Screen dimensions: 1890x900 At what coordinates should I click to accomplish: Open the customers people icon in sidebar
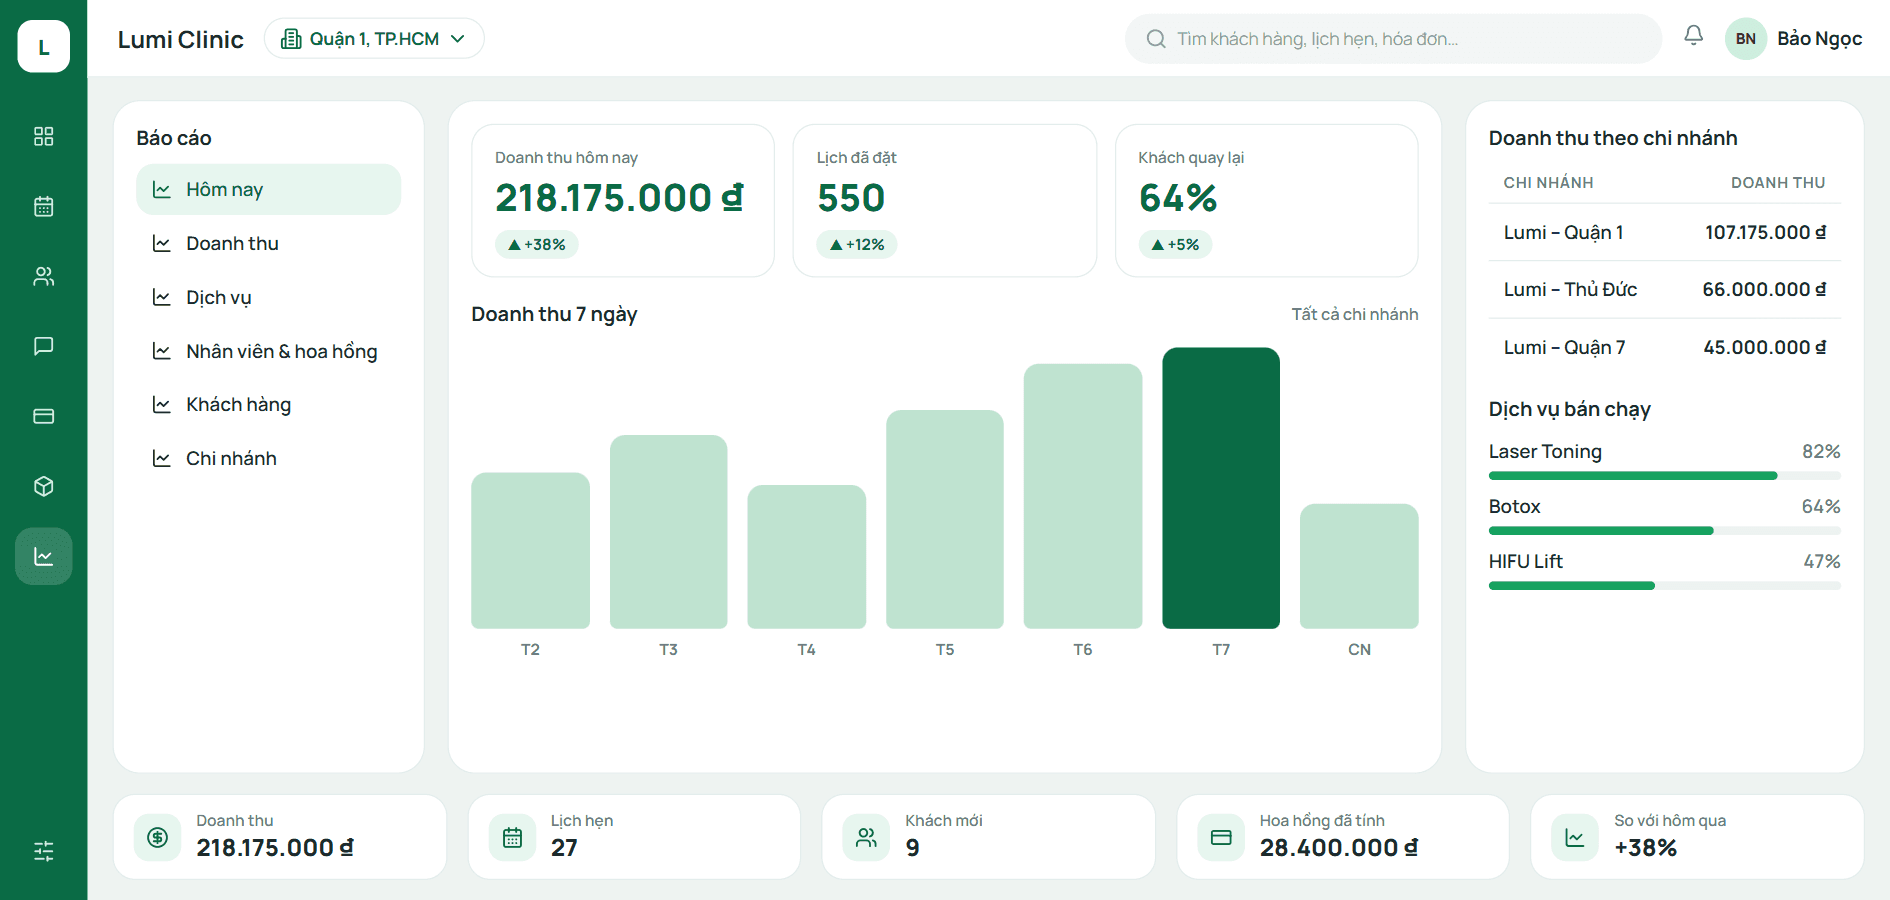[44, 276]
